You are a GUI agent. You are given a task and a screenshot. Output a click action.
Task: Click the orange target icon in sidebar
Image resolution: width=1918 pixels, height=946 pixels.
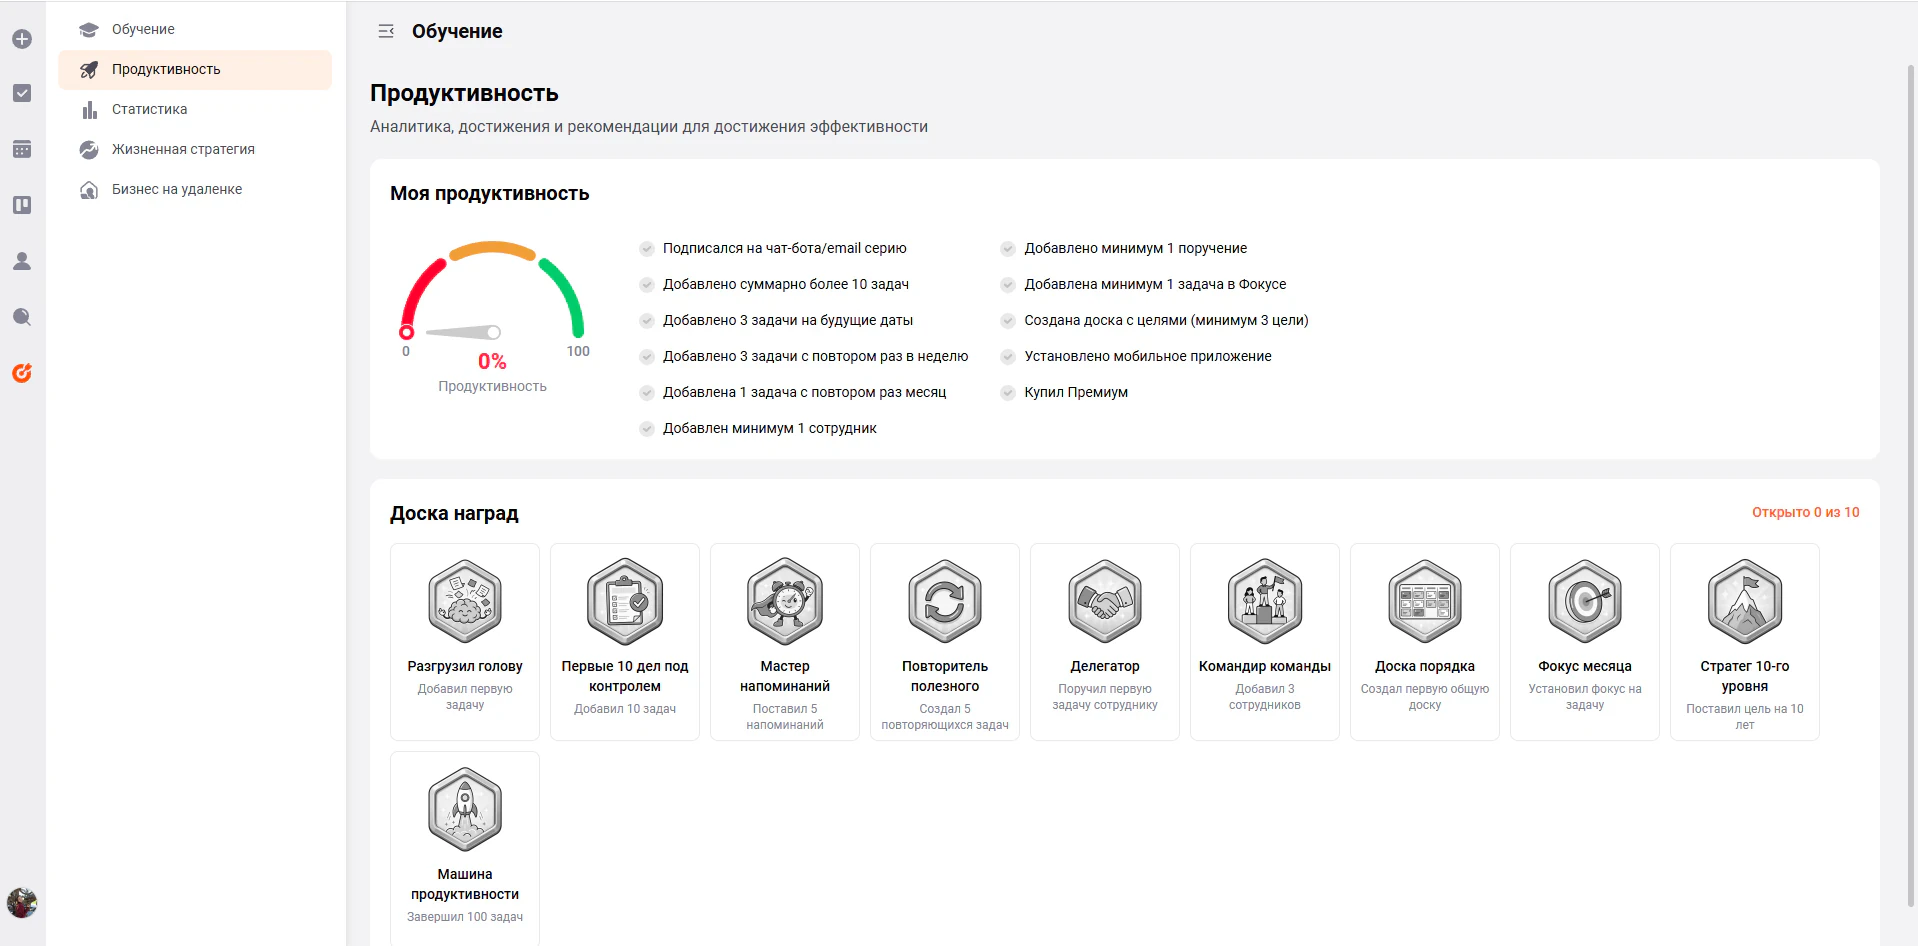(22, 373)
